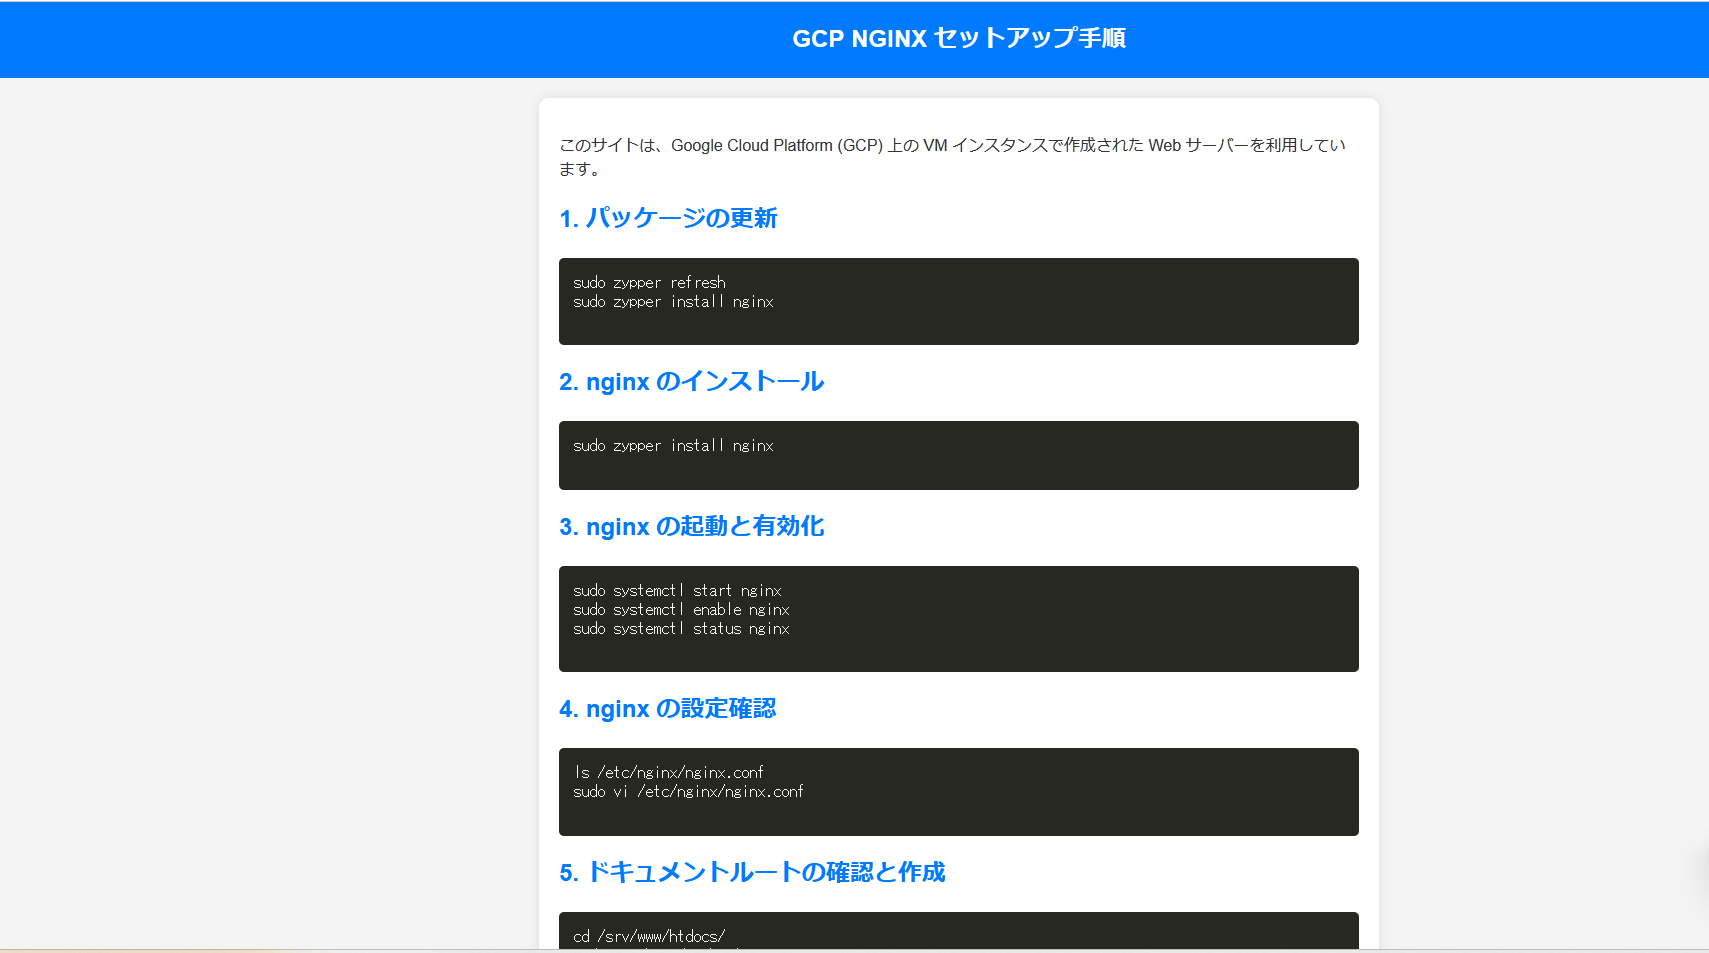Click sudo zypper install nginx in section 1
Screen dimensions: 1709x953
click(673, 302)
